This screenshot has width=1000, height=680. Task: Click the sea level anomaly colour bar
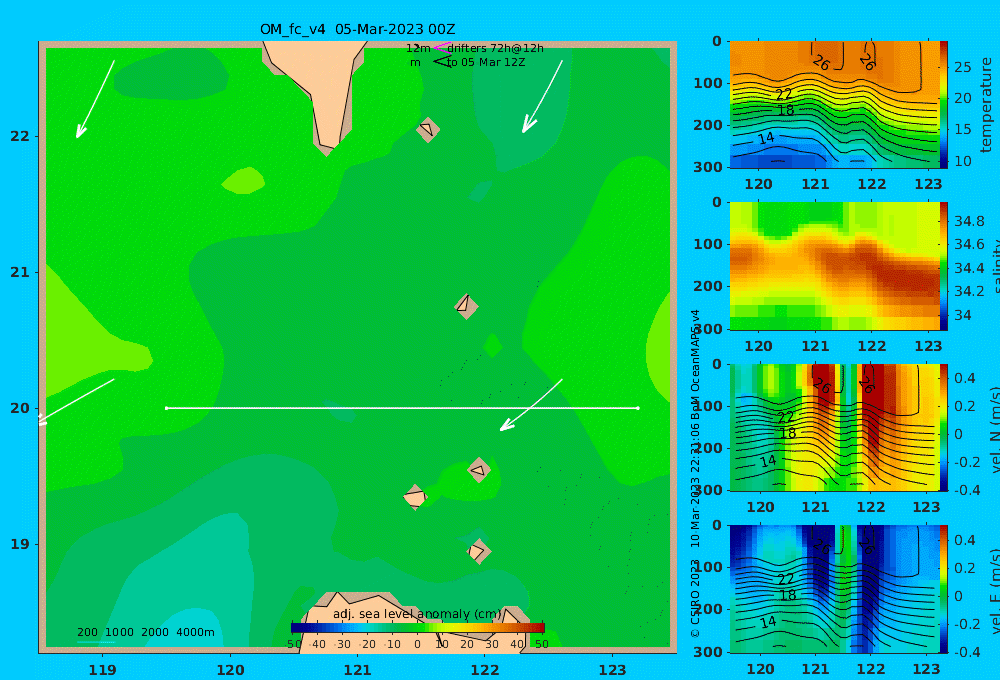pos(418,628)
